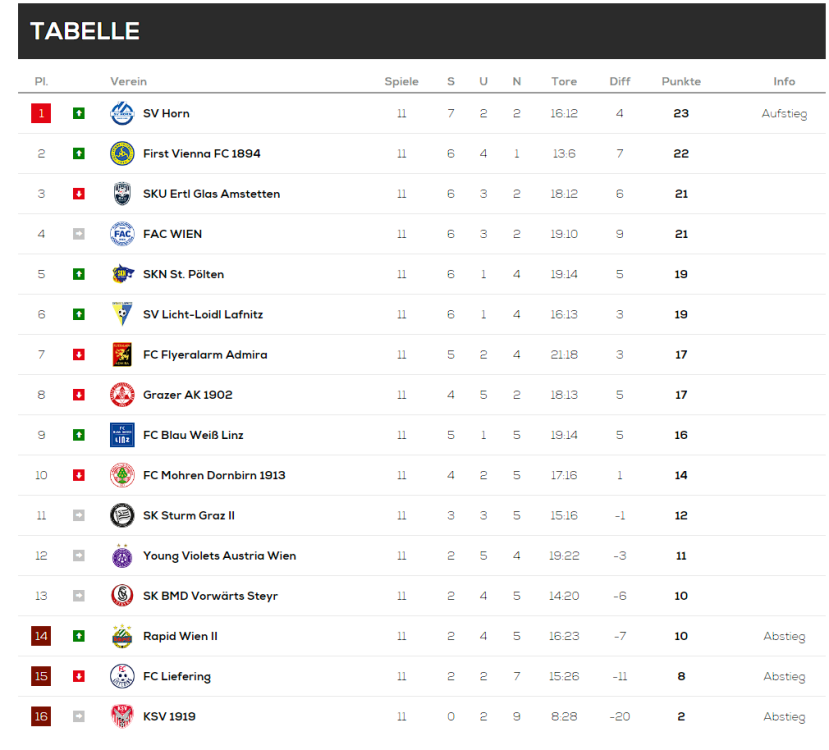Click the FC Flyeralarm Admira logo
Image resolution: width=829 pixels, height=750 pixels.
(121, 355)
